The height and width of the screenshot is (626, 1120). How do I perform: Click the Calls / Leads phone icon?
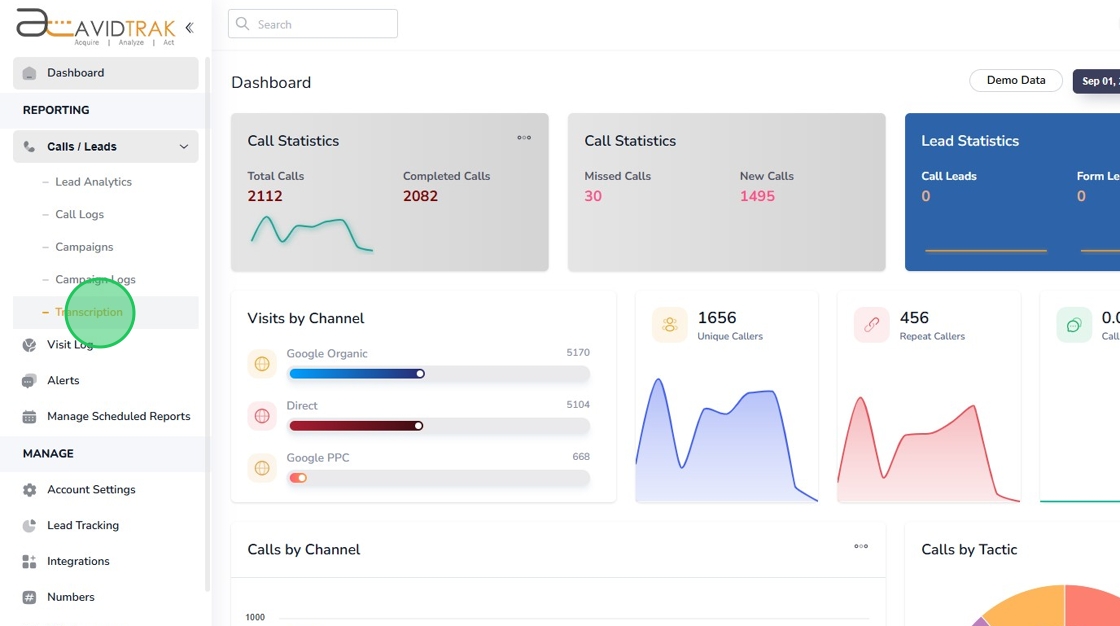29,147
